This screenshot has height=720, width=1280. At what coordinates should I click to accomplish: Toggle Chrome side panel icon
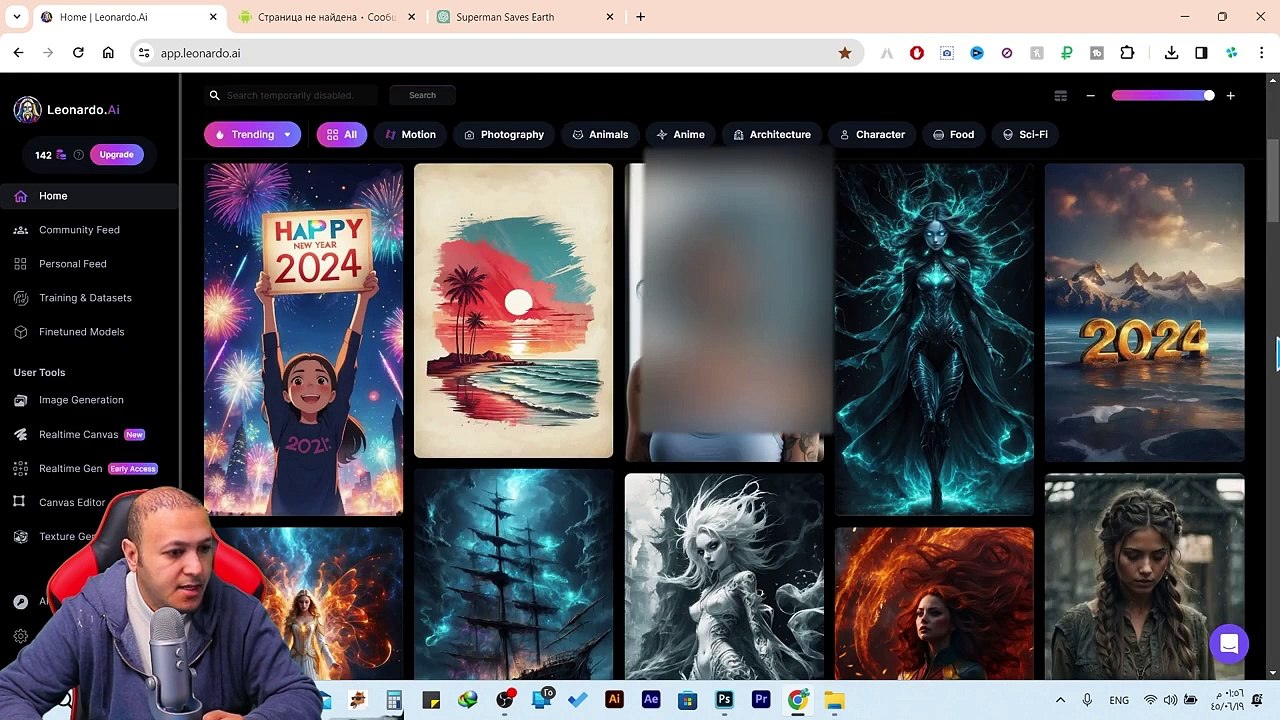click(x=1201, y=53)
